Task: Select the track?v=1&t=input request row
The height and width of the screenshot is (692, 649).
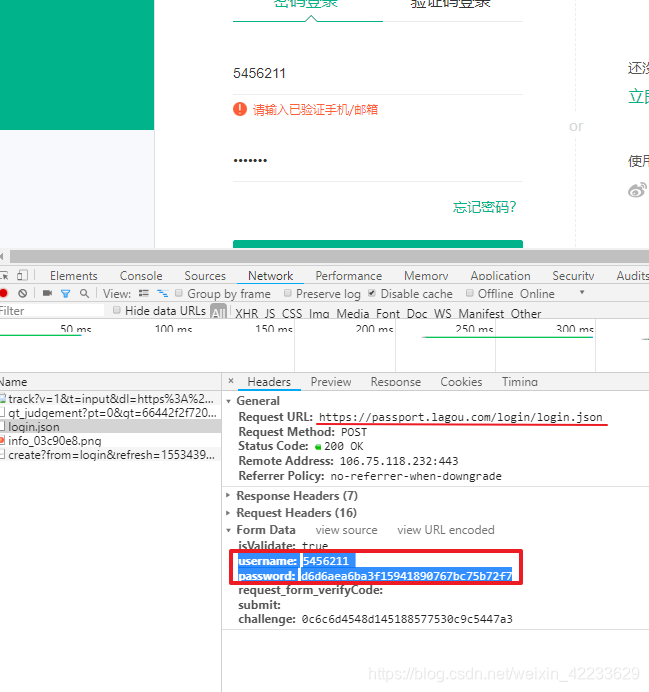Action: 110,399
